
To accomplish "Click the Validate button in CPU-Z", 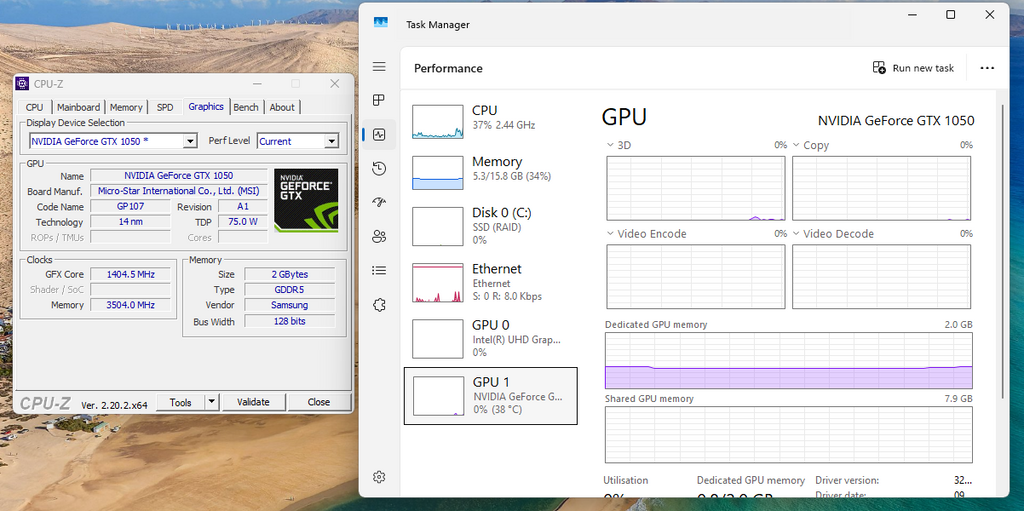I will click(253, 402).
